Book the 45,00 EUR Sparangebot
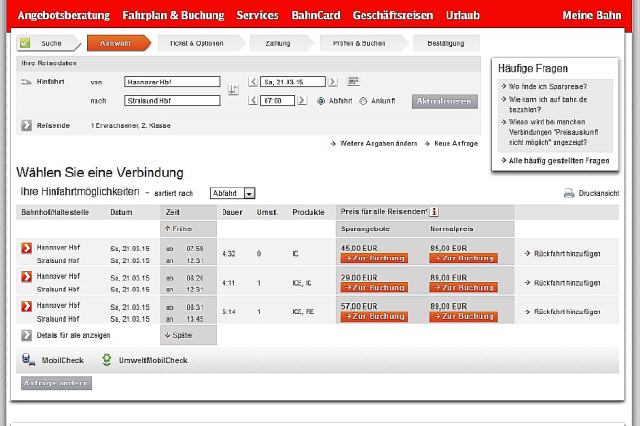 374,258
